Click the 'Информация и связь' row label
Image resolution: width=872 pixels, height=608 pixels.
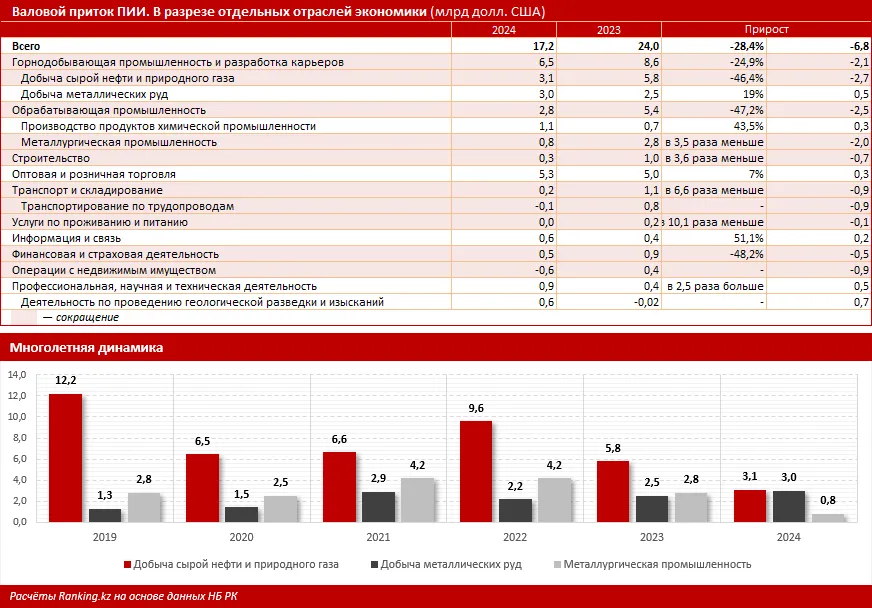62,238
